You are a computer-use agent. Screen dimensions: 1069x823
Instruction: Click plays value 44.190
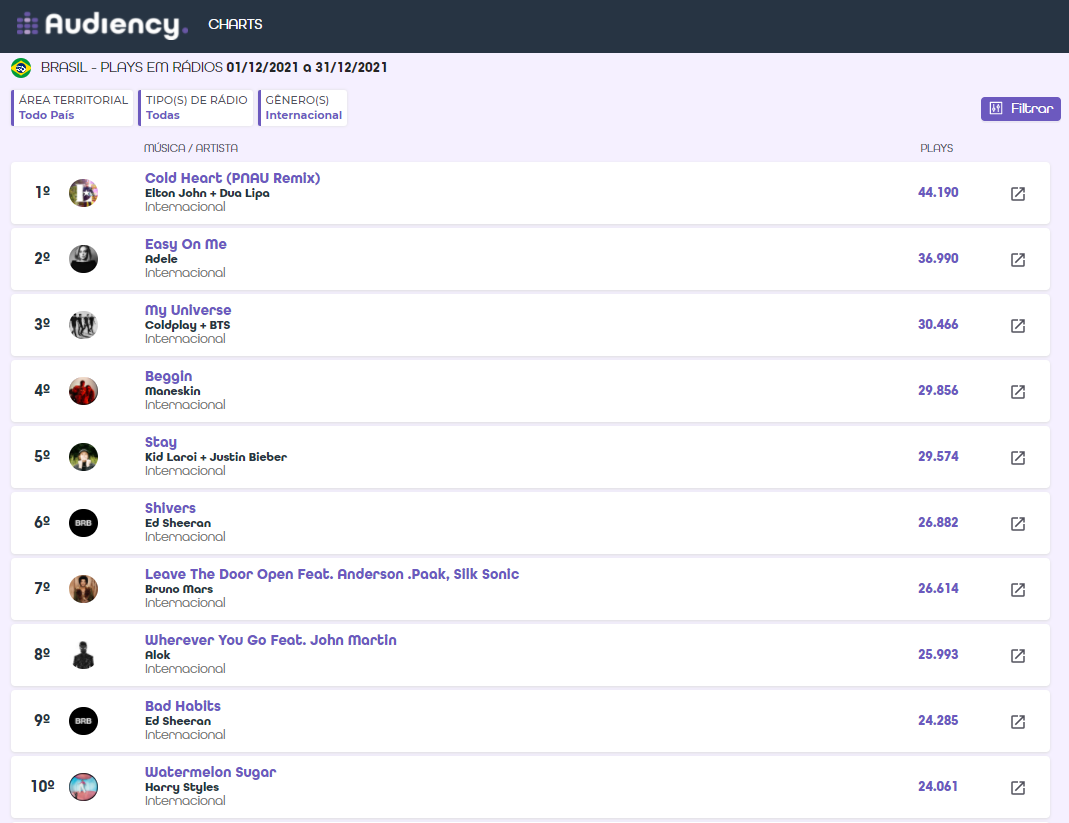938,193
